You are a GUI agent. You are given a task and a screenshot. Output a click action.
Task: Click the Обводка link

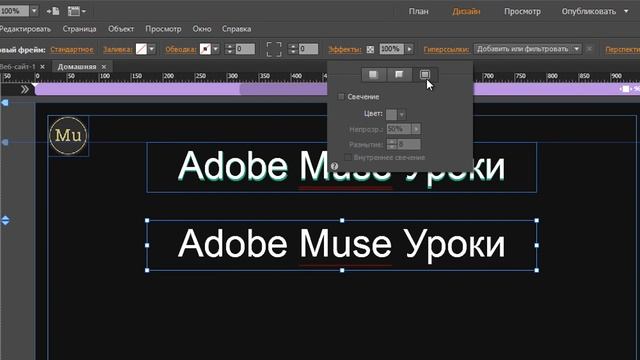pos(180,49)
